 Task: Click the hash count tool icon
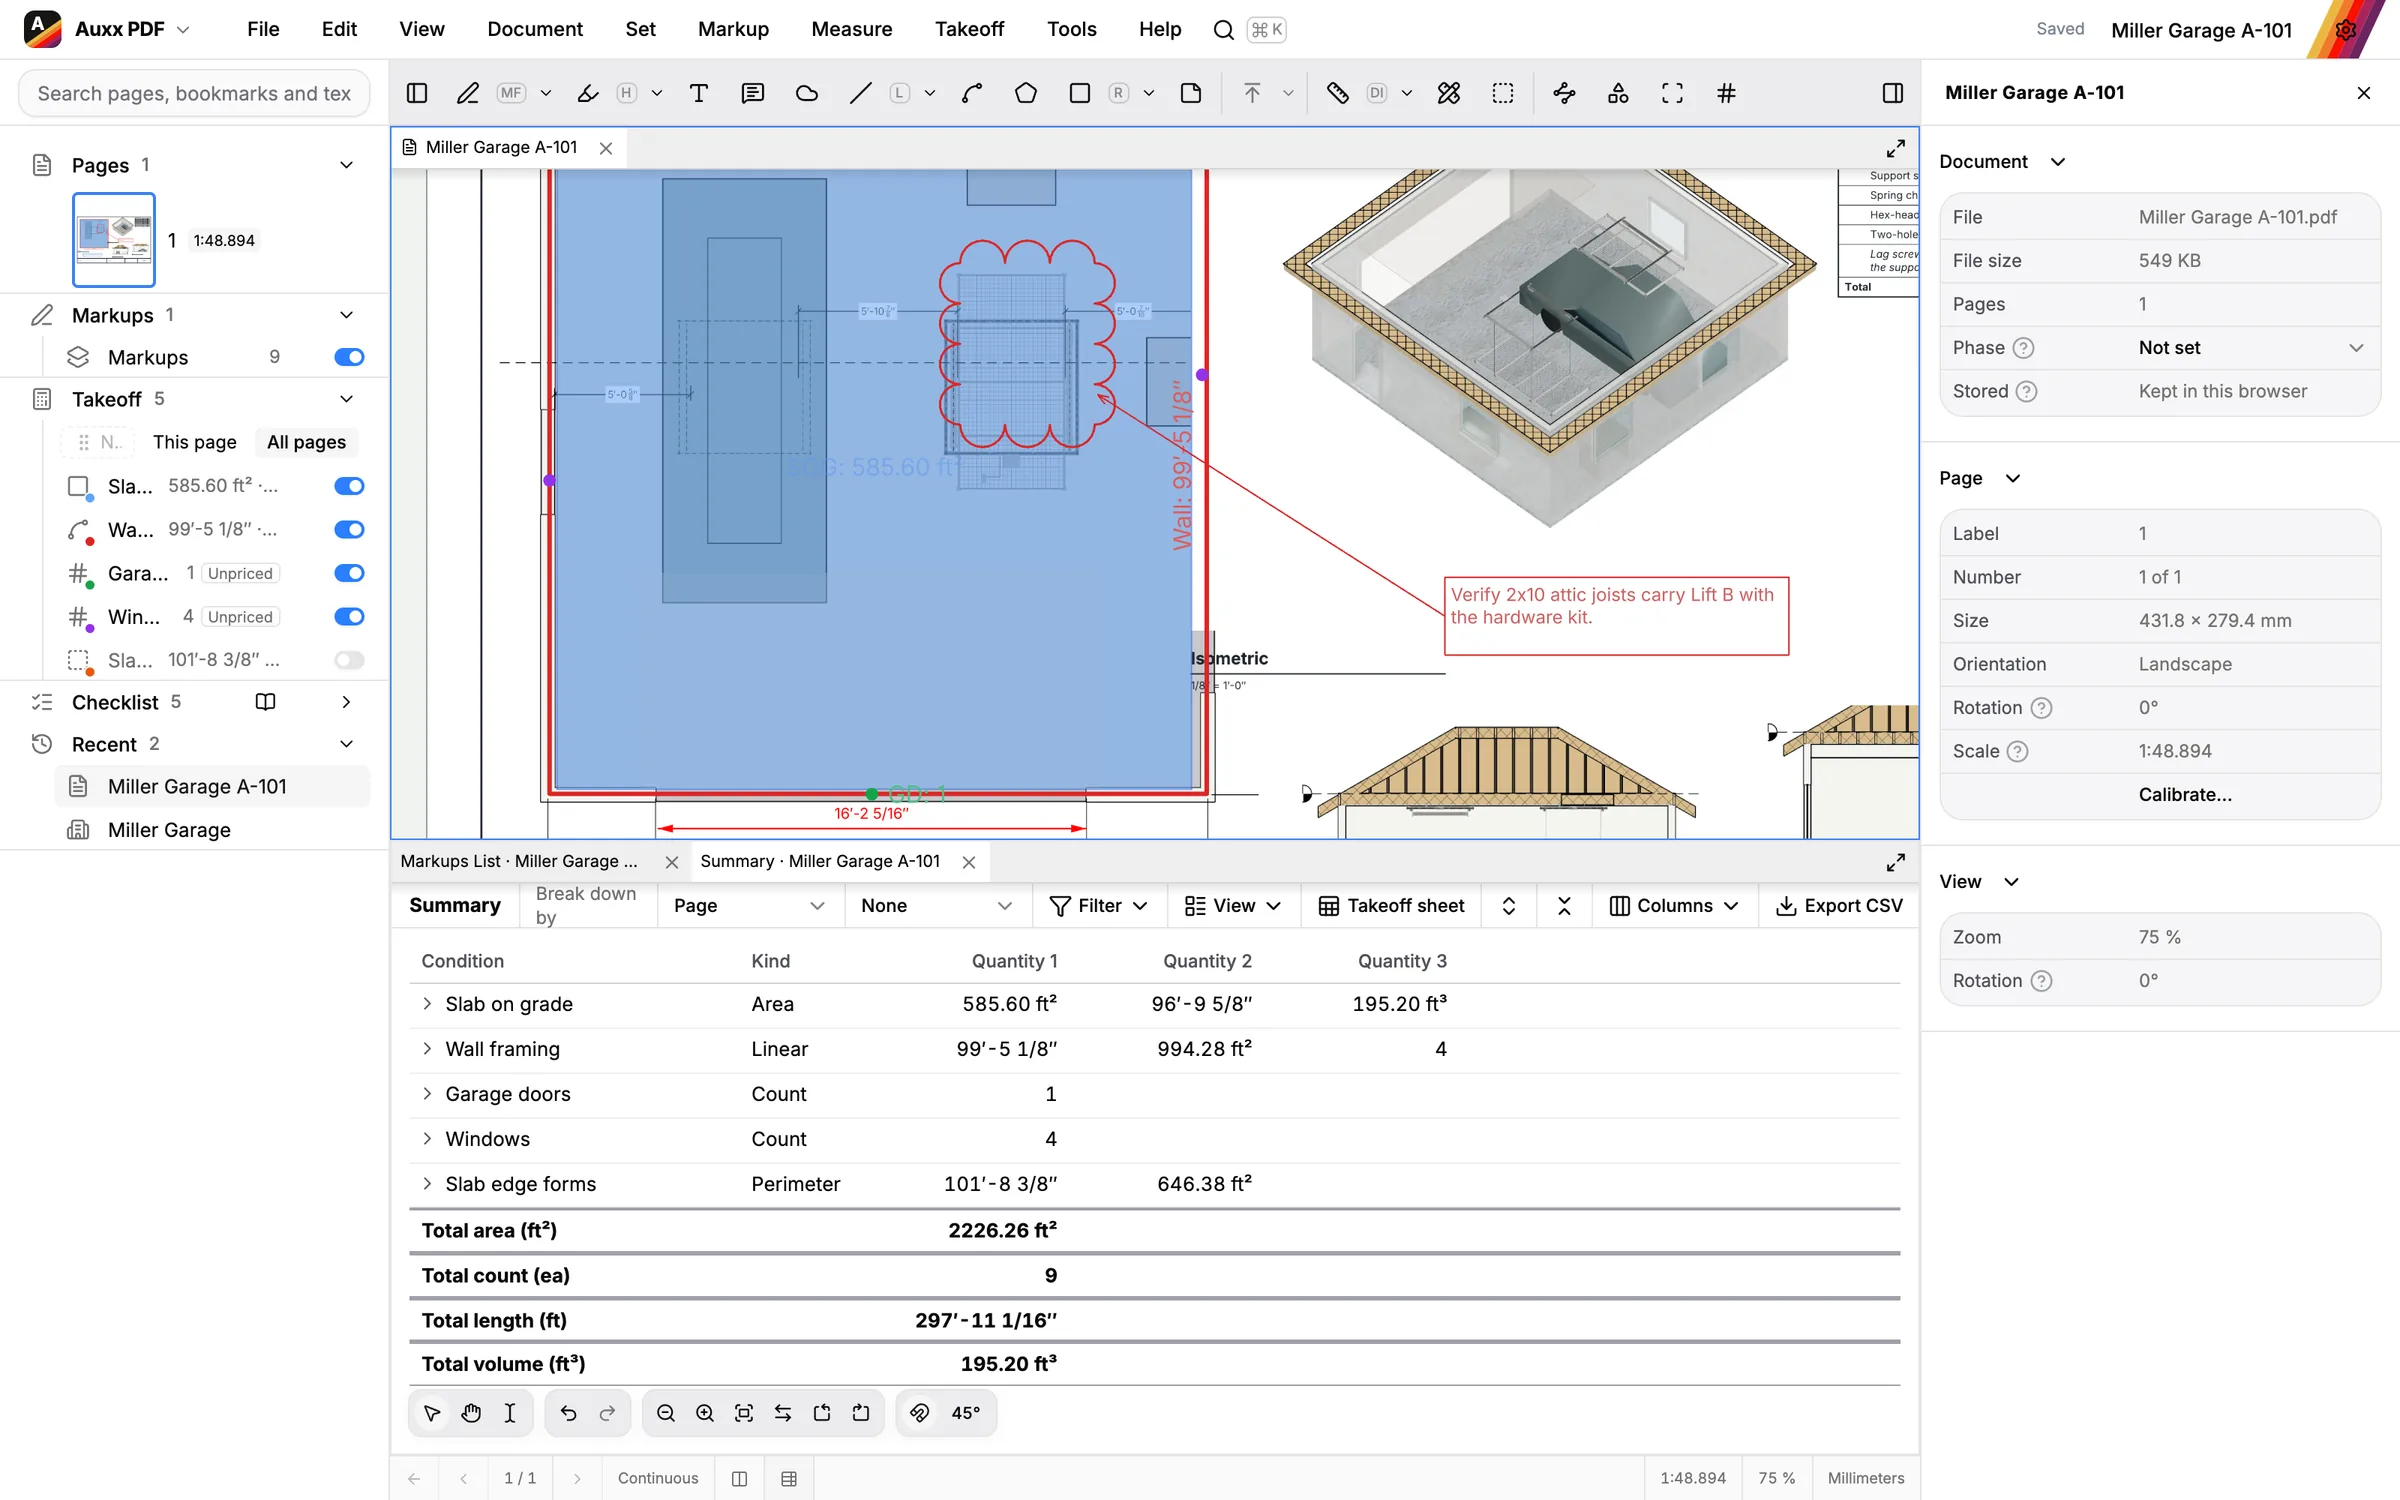(x=1726, y=93)
